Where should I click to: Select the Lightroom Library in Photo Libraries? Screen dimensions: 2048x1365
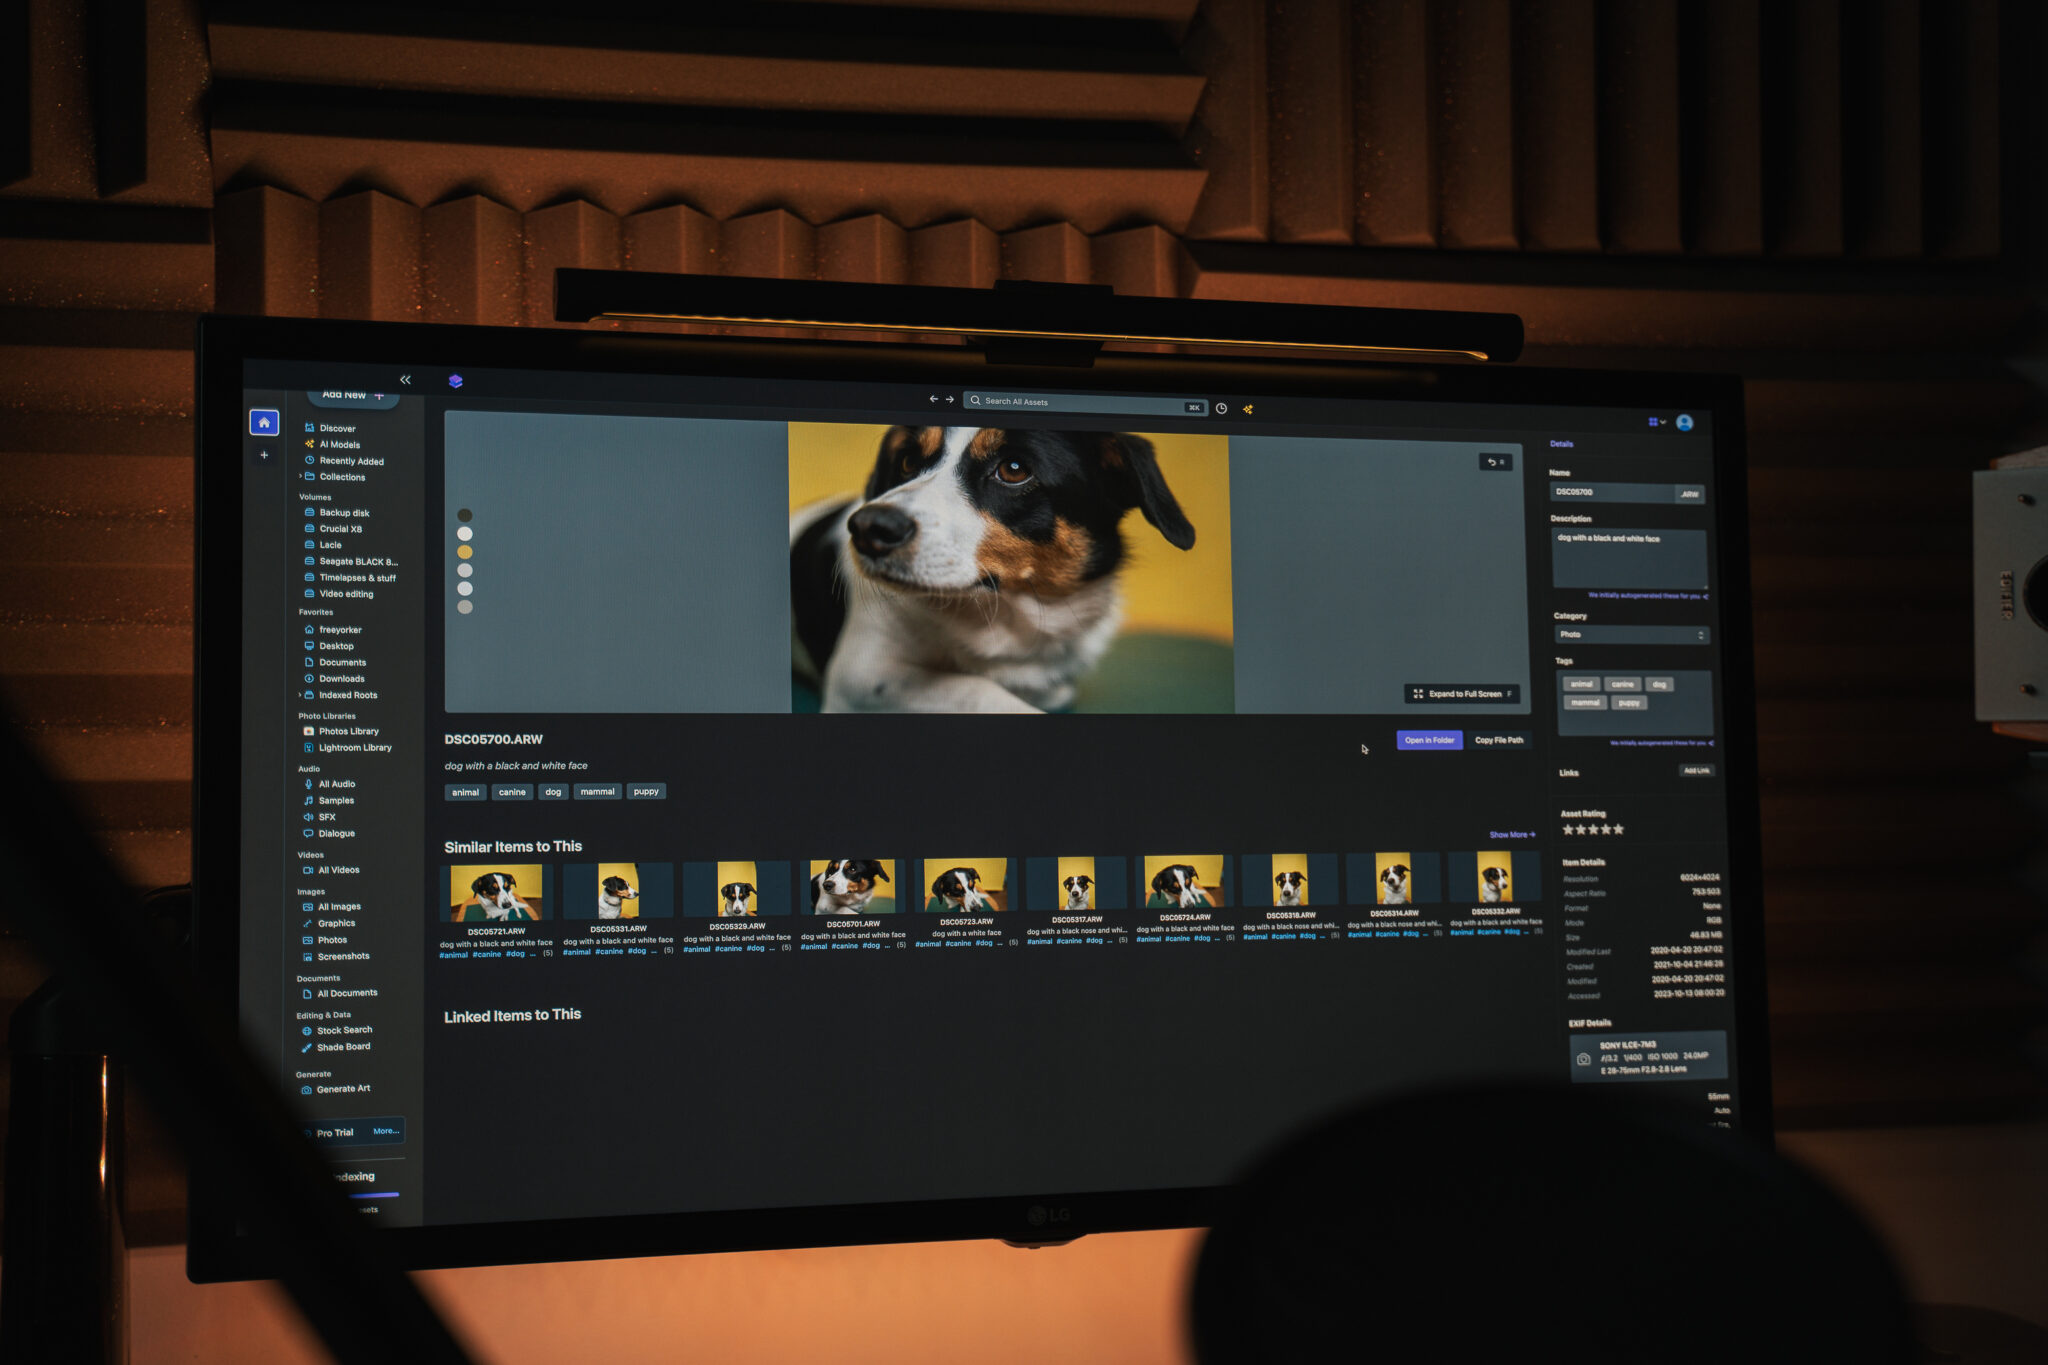pos(352,747)
